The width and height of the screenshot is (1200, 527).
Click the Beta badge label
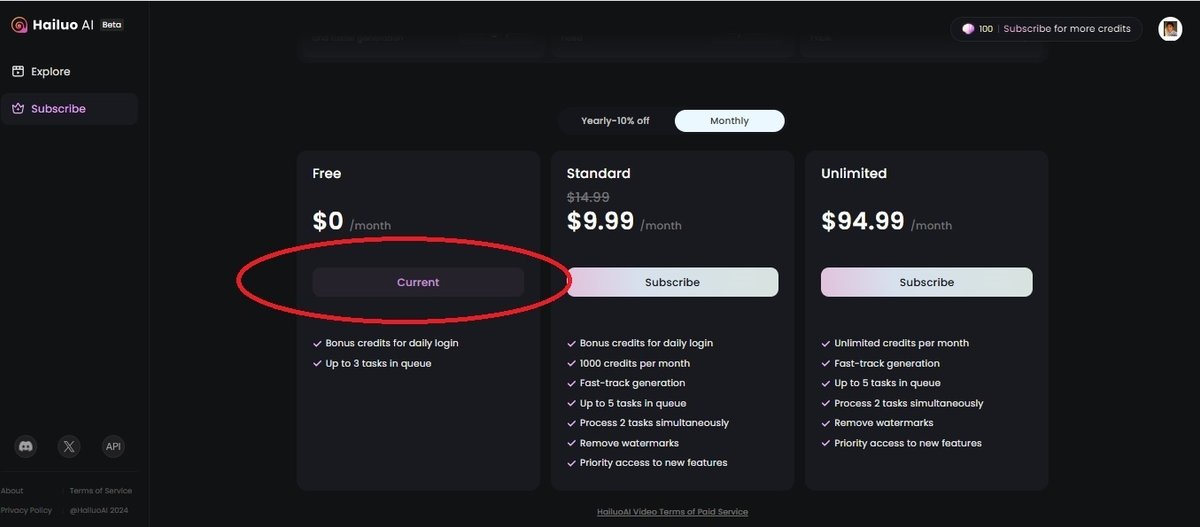click(112, 25)
